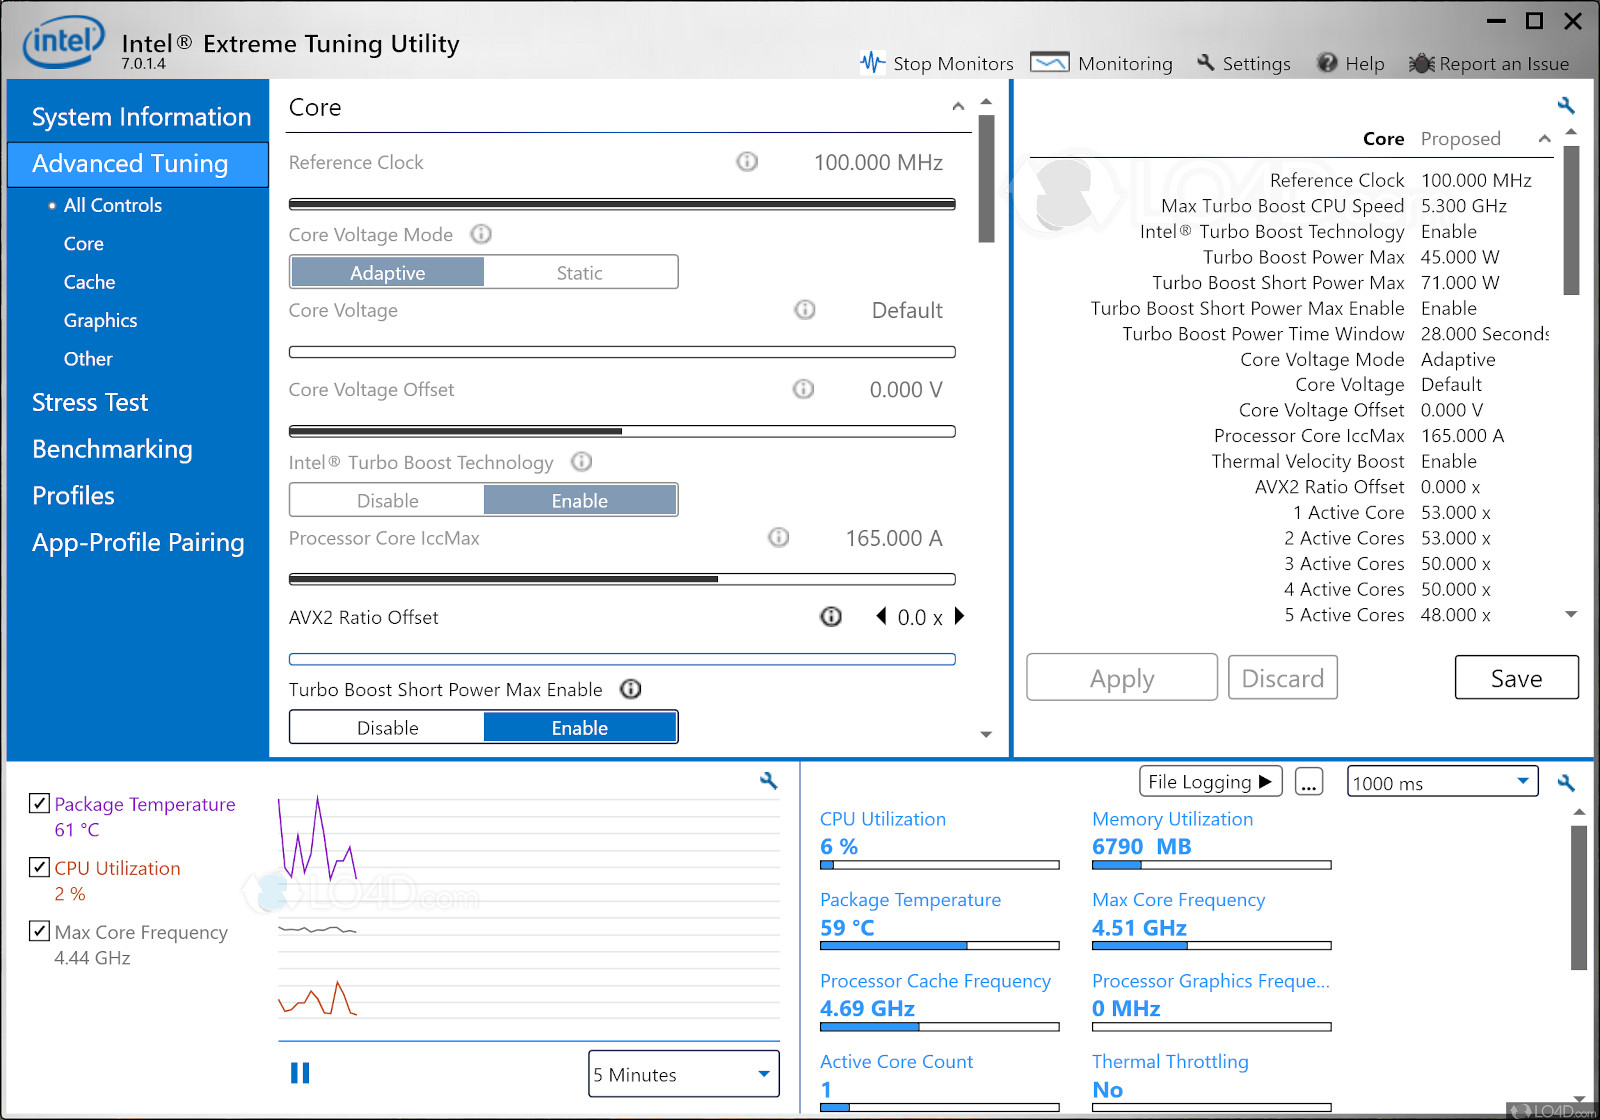Click the Core Voltage Offset slider
Screen dimensions: 1600x1120
tap(622, 431)
